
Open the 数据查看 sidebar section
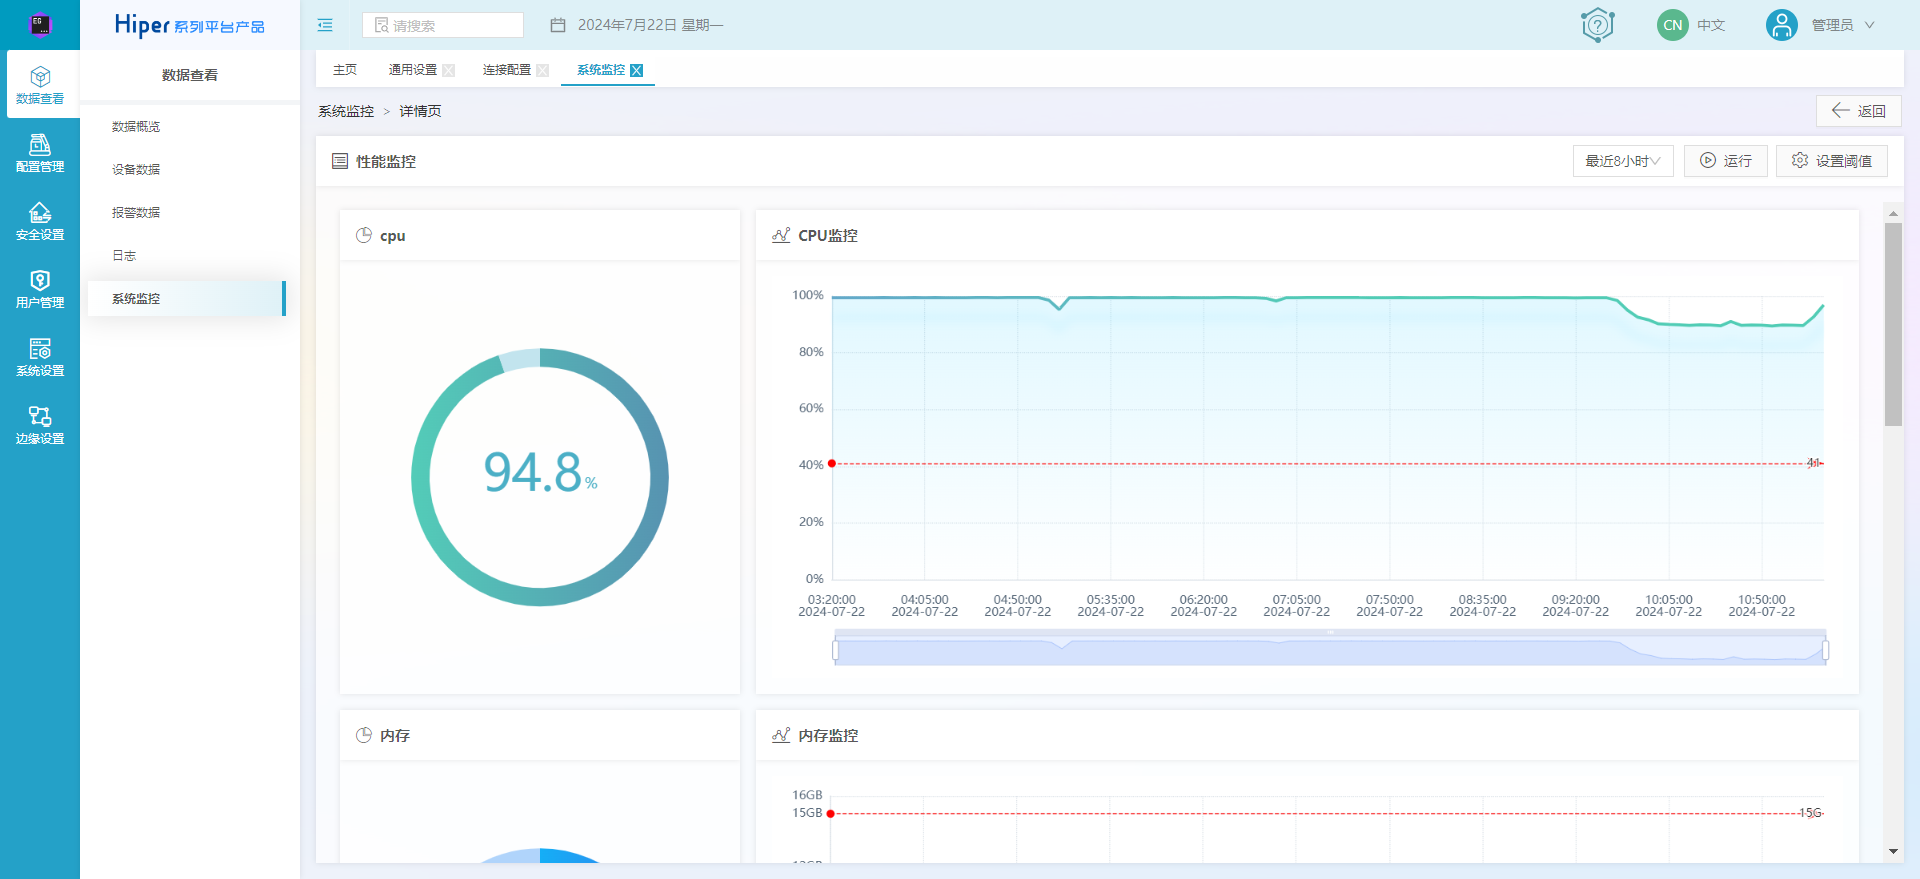40,85
